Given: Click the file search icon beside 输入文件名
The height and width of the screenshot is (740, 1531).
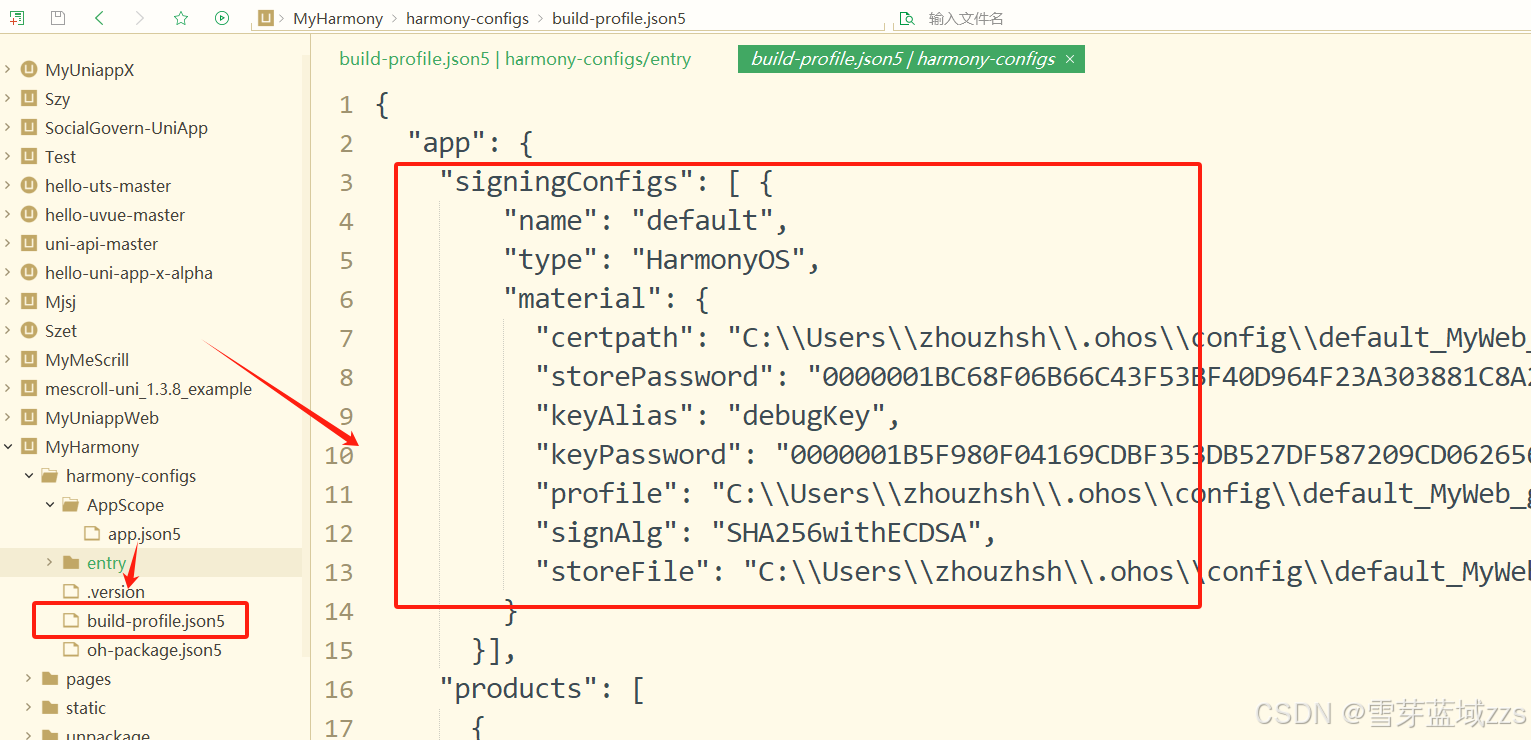Looking at the screenshot, I should (906, 18).
